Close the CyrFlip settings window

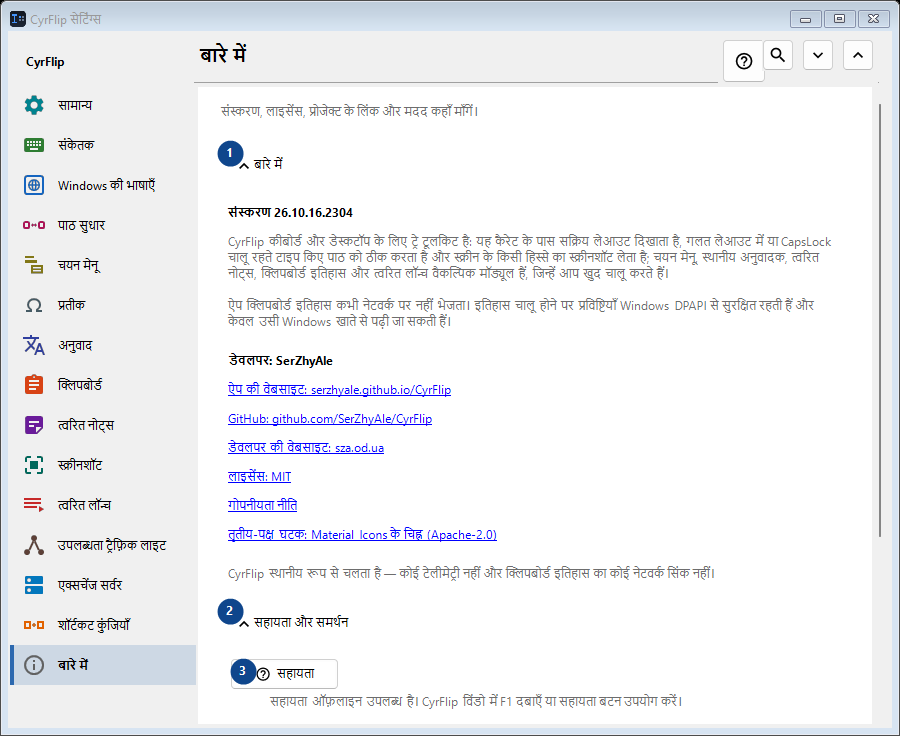(x=873, y=19)
